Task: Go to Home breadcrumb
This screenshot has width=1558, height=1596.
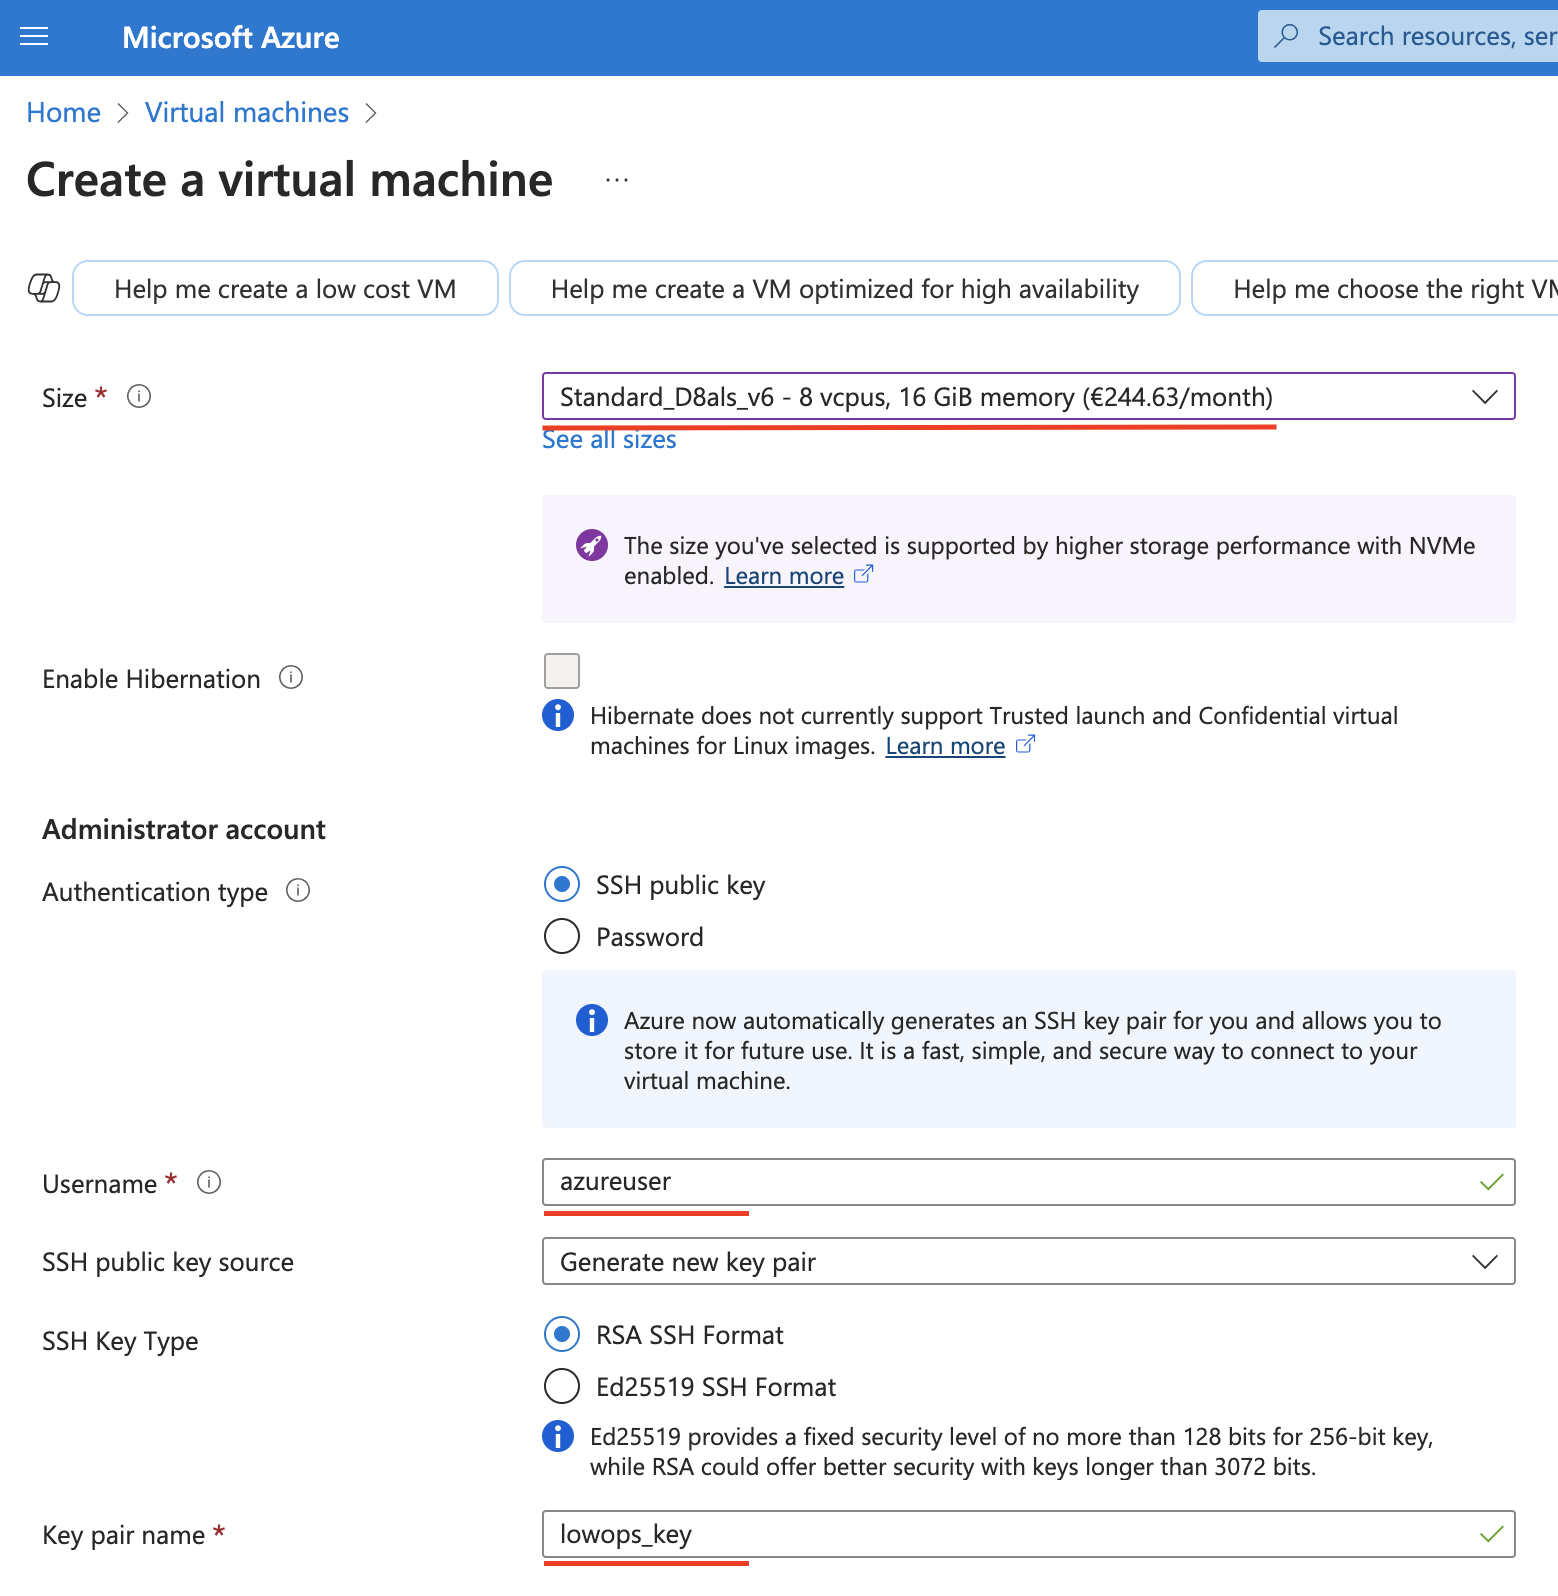Action: 64,112
